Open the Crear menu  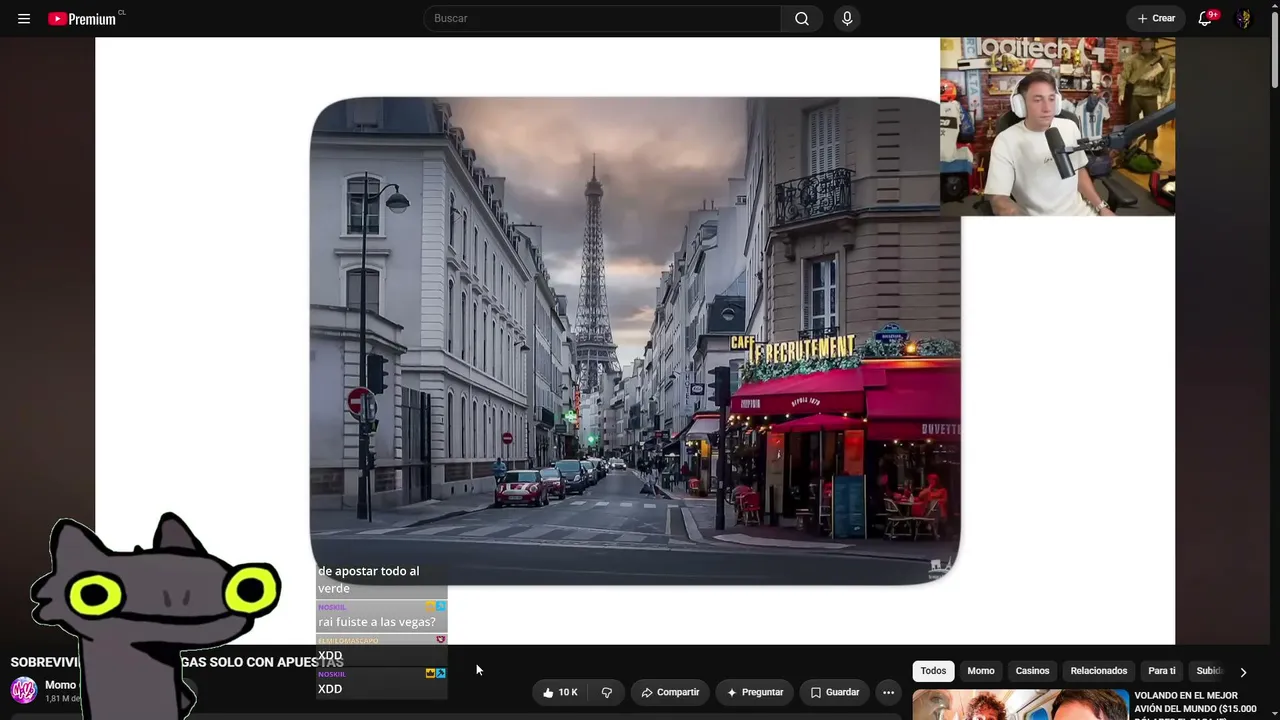pos(1156,19)
